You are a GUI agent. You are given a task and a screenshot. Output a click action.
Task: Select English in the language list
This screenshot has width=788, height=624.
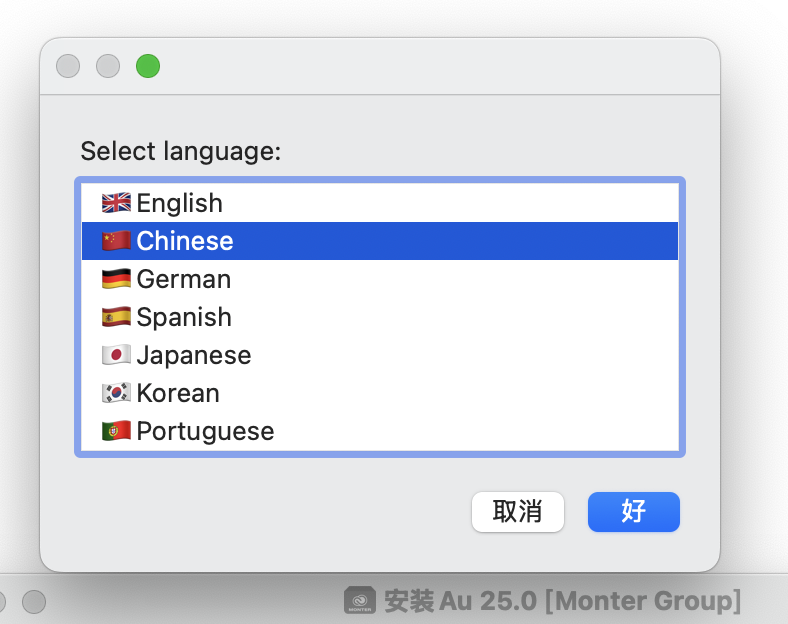pyautogui.click(x=180, y=203)
